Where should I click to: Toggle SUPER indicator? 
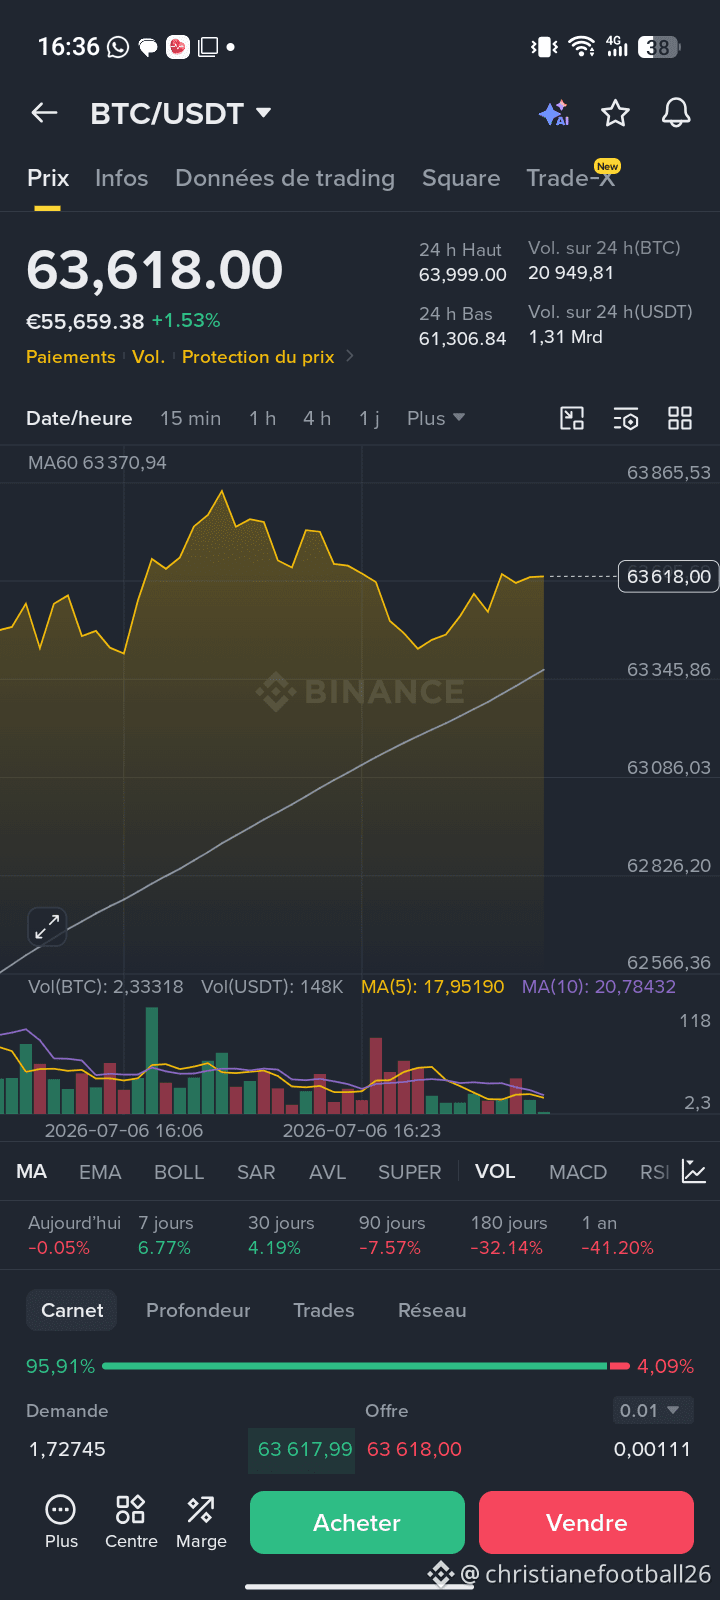tap(409, 1172)
